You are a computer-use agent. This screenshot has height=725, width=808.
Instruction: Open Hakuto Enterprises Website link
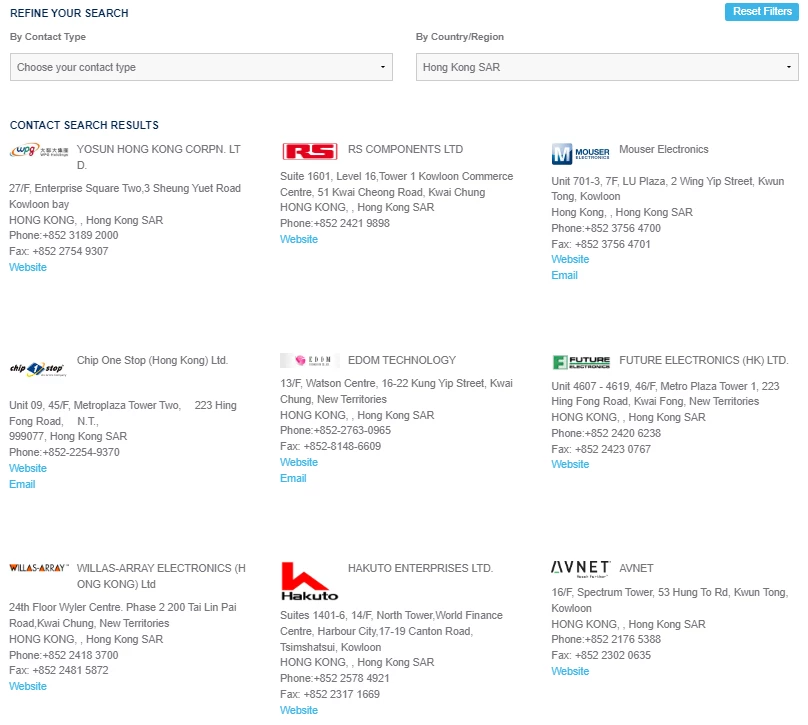coord(299,710)
